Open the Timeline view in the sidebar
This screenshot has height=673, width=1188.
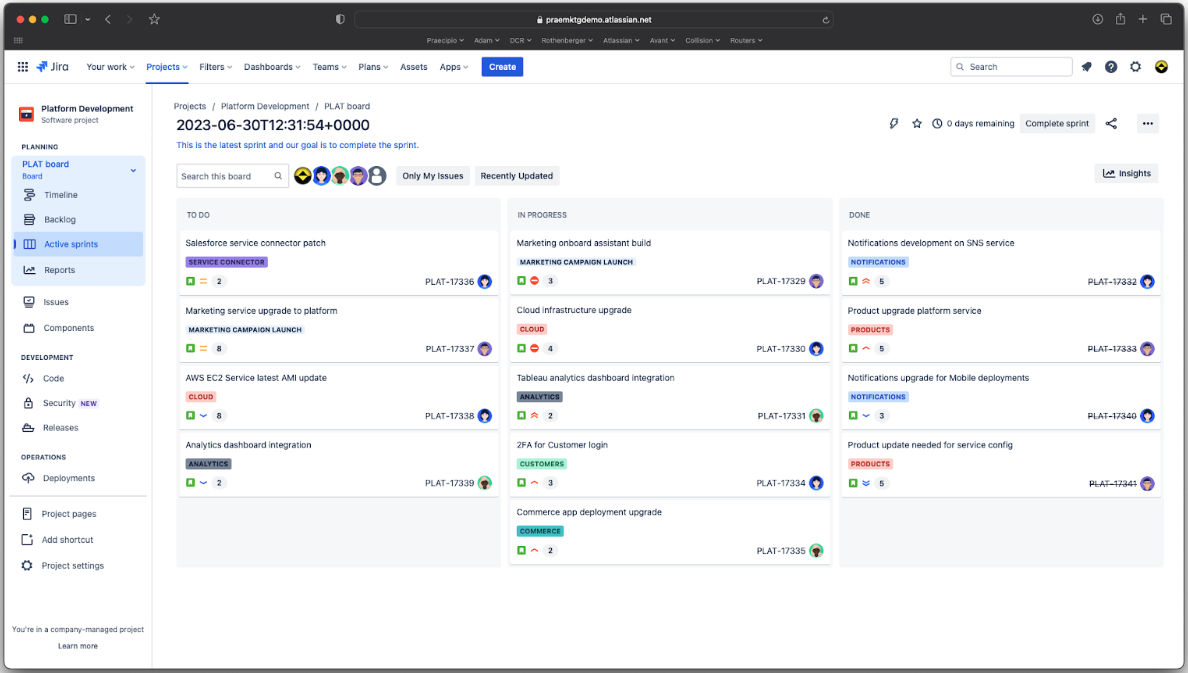[59, 195]
